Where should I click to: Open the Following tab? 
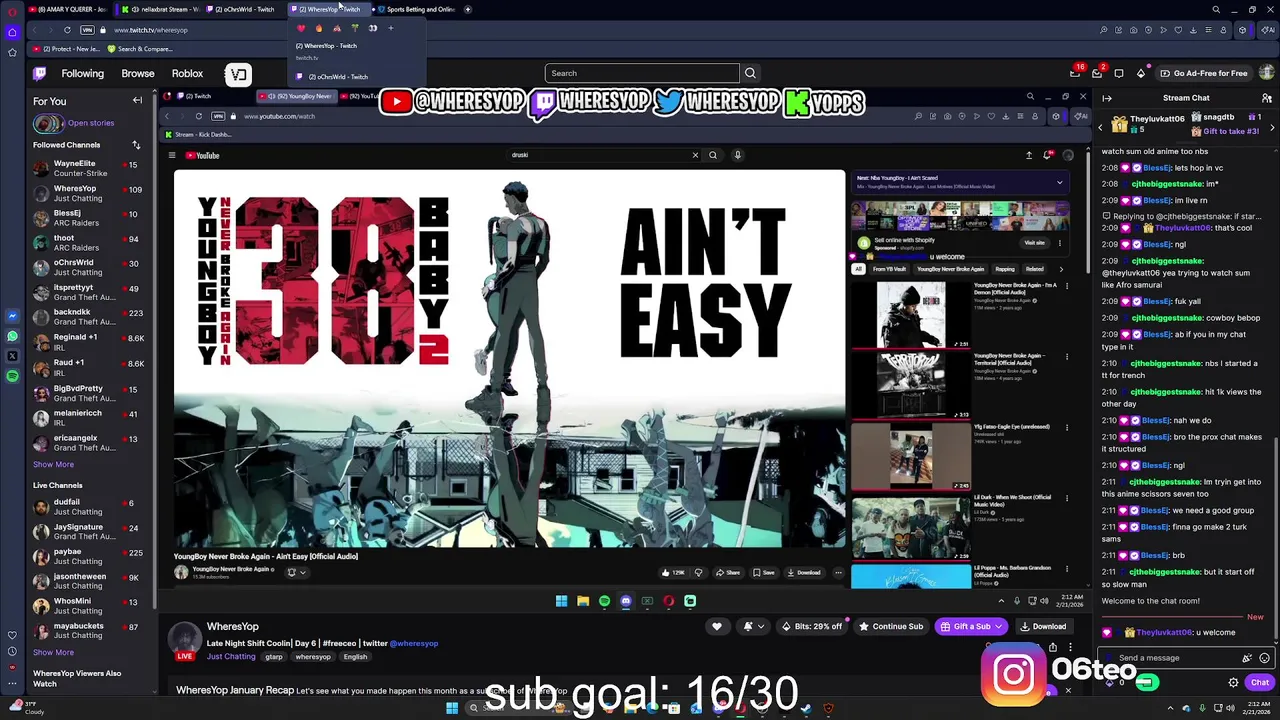coord(82,73)
